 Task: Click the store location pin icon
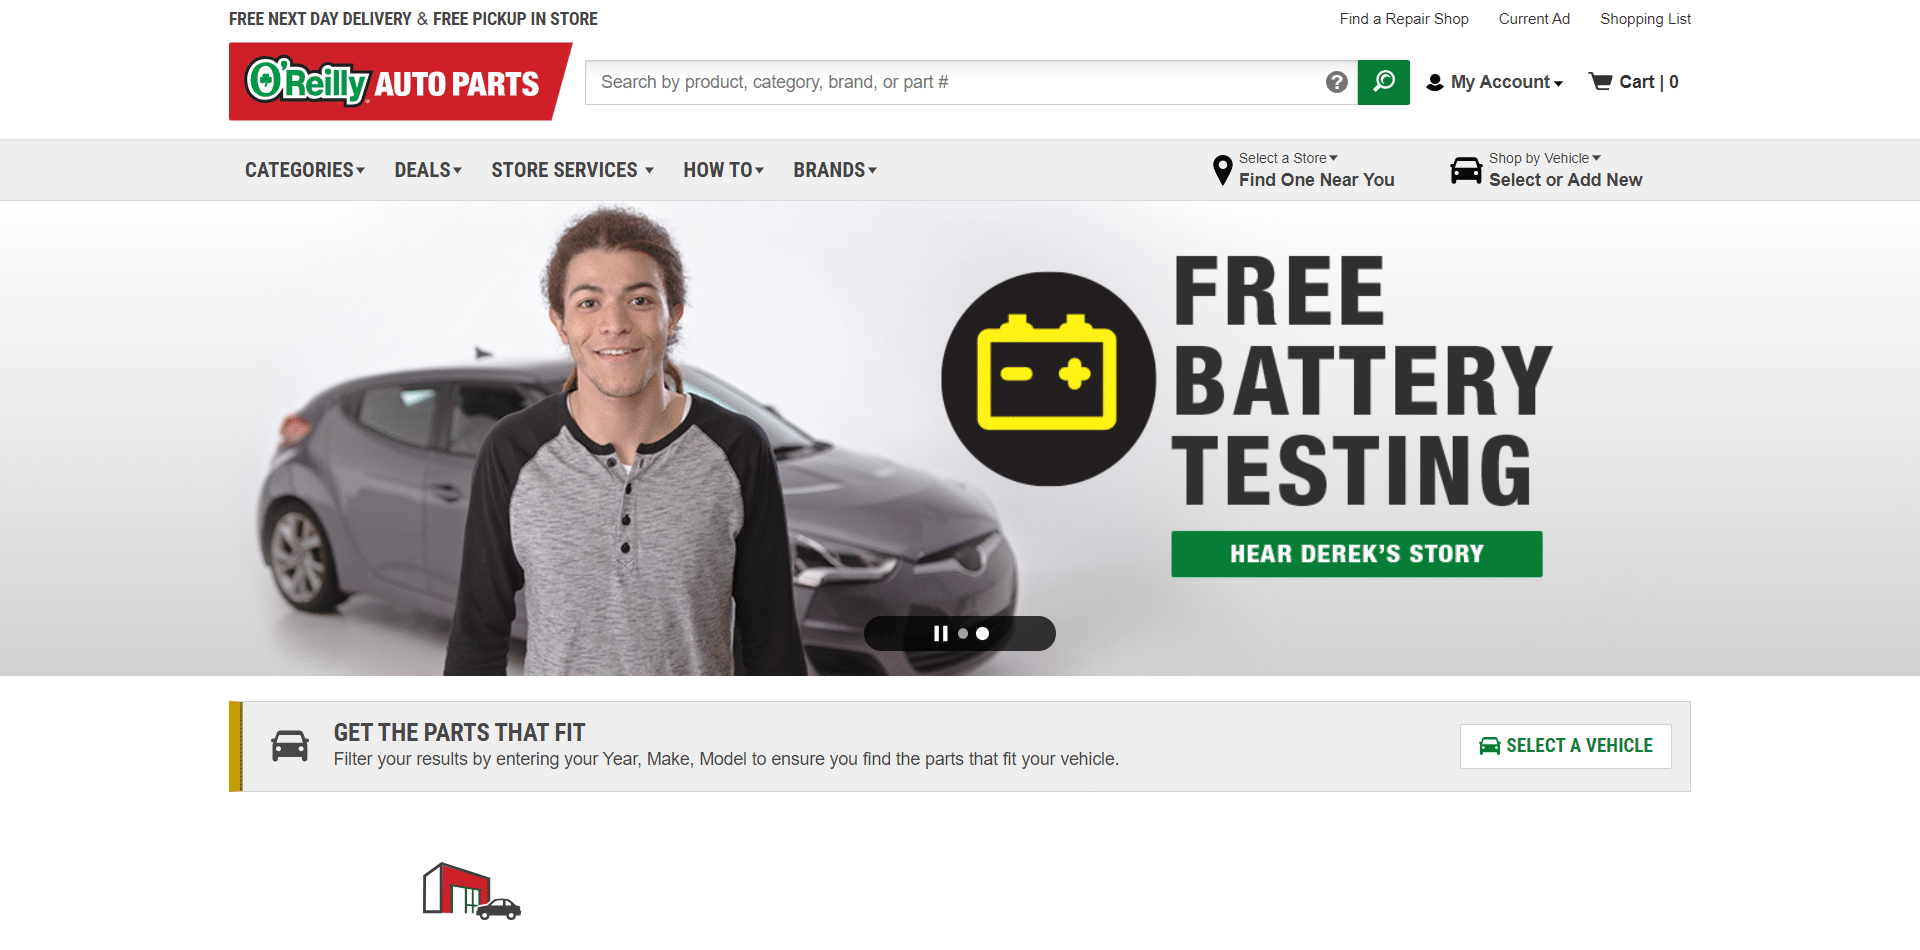1222,170
